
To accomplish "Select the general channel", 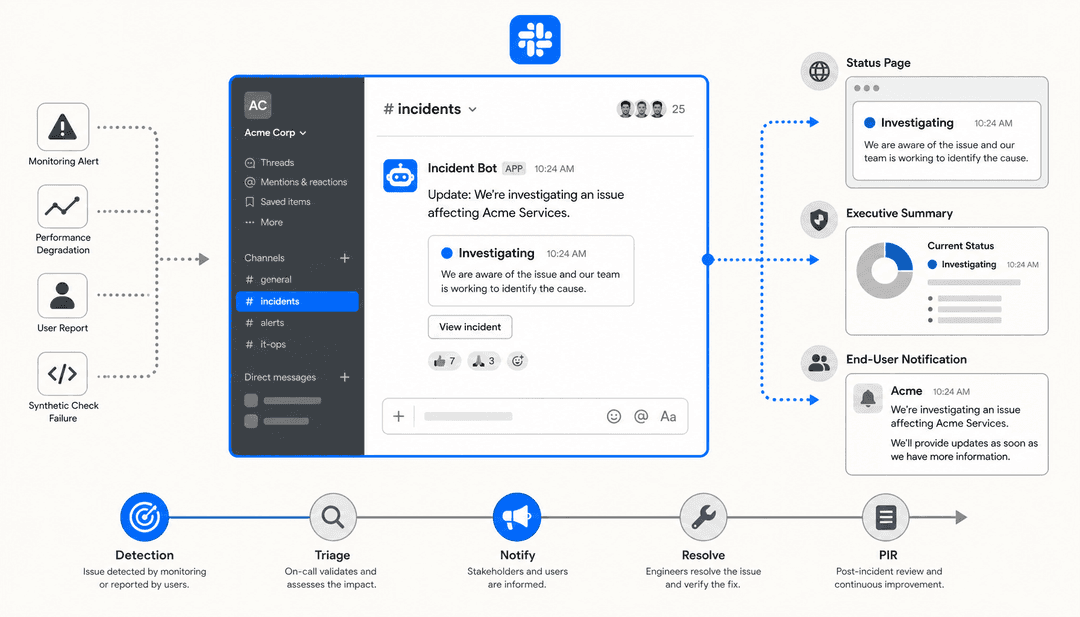I will [x=297, y=280].
